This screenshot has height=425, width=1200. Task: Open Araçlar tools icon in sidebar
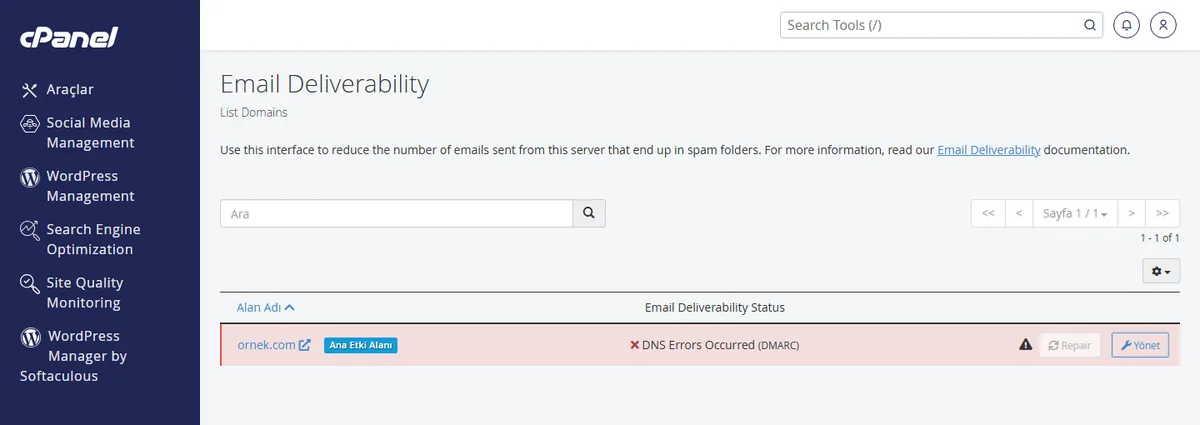[30, 90]
